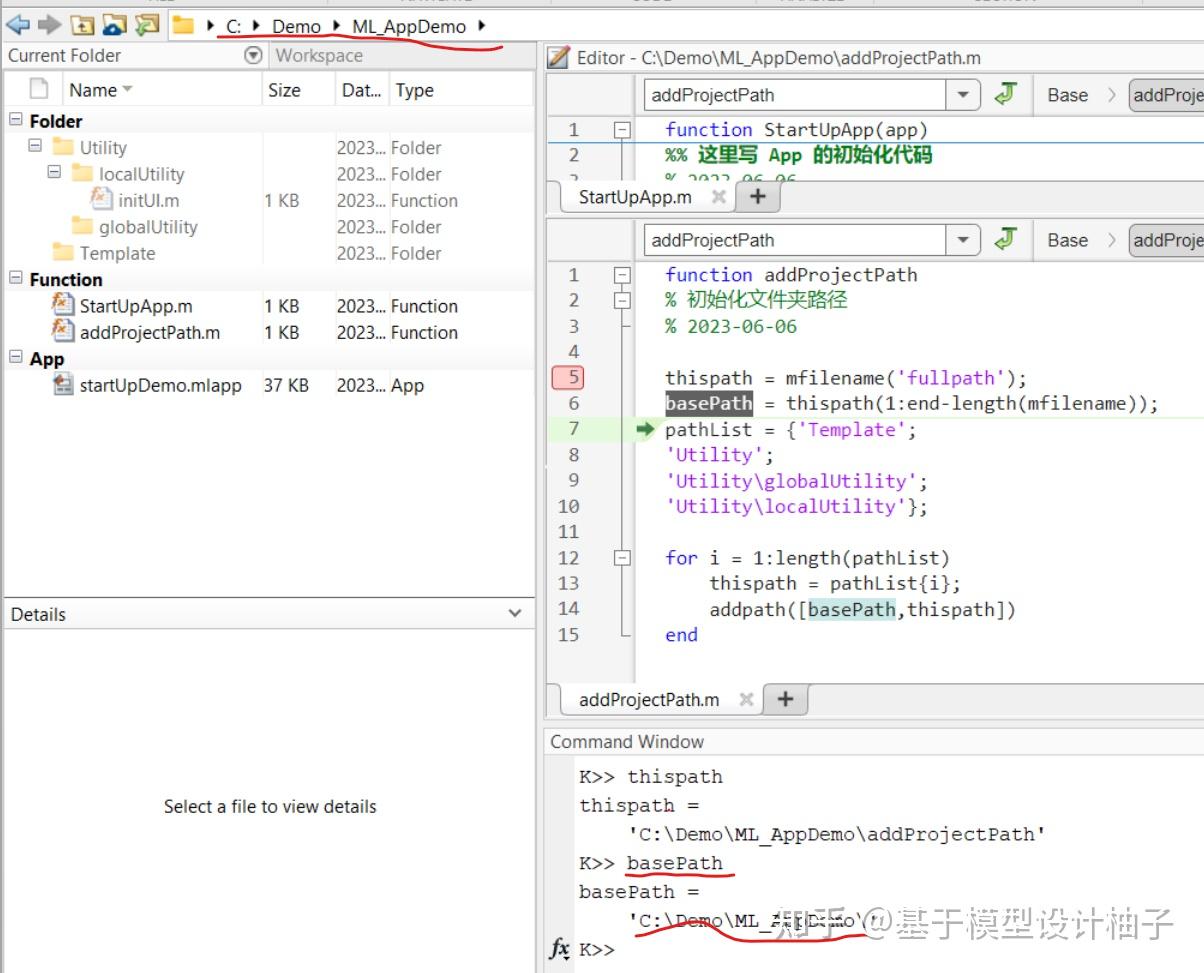Image resolution: width=1204 pixels, height=973 pixels.
Task: Add a new tab beside addProjectPath.m
Action: point(785,699)
